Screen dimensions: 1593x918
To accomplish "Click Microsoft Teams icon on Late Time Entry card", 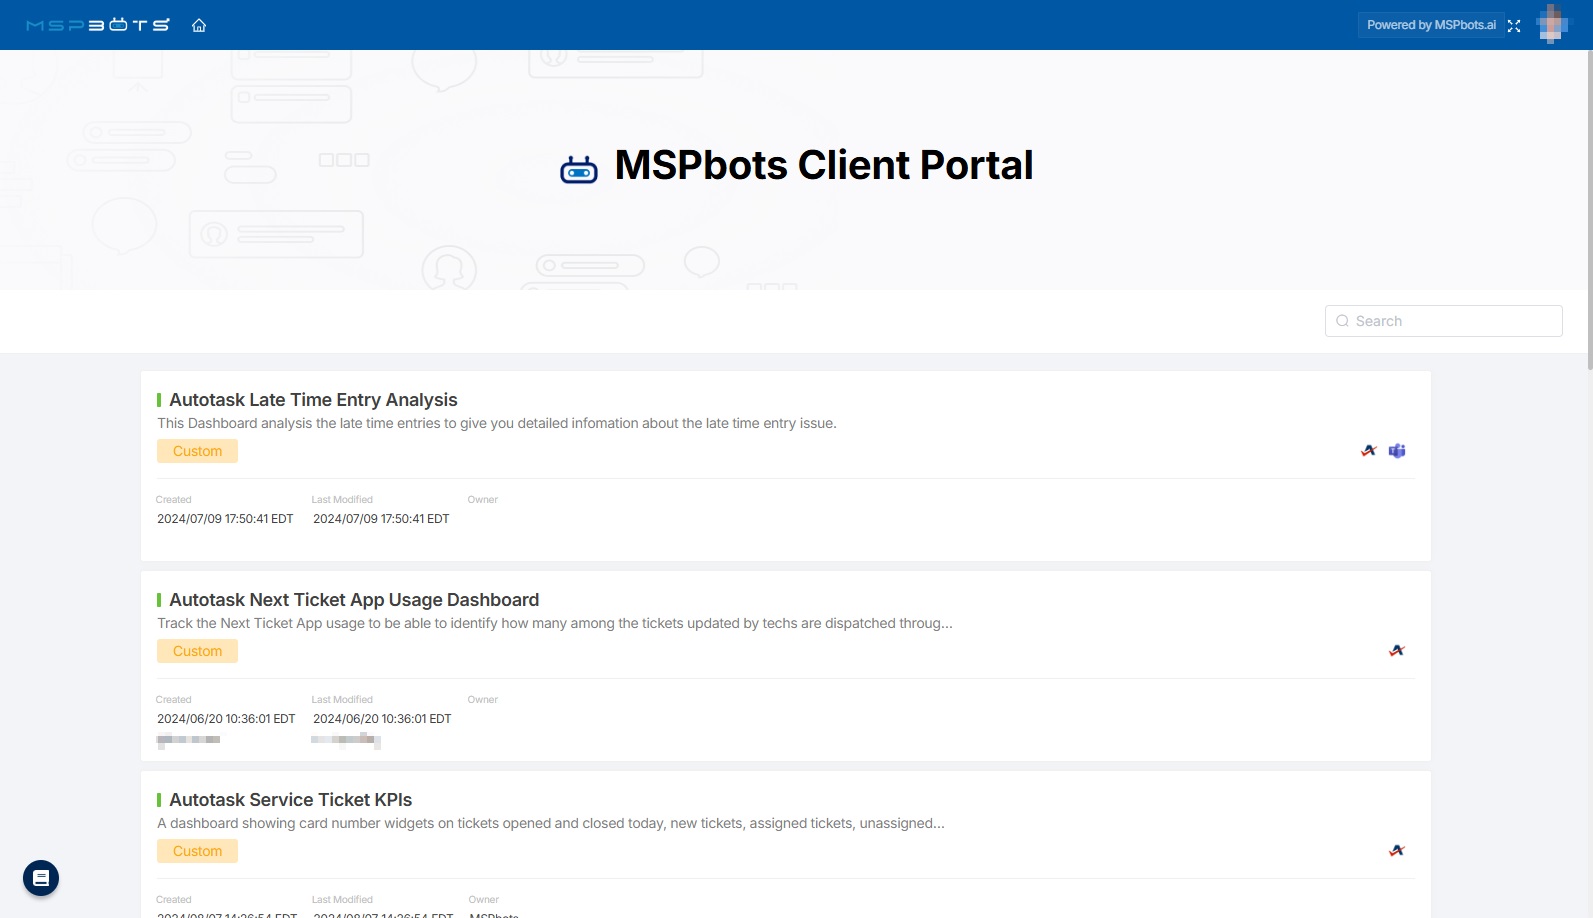I will (x=1397, y=451).
